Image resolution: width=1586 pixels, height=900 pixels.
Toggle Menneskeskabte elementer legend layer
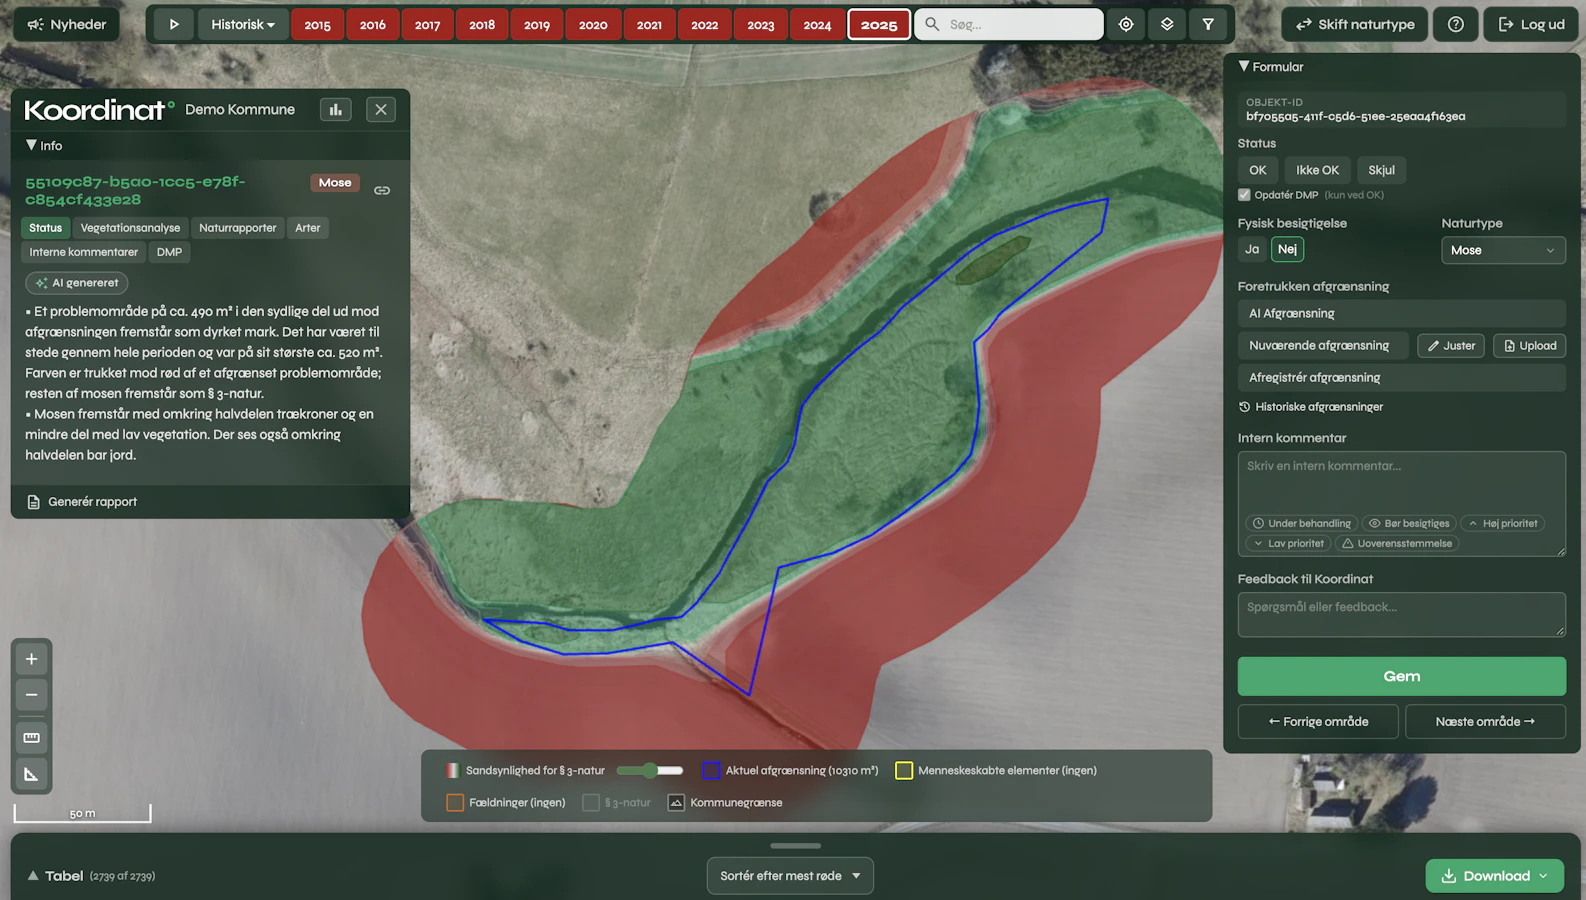(904, 771)
